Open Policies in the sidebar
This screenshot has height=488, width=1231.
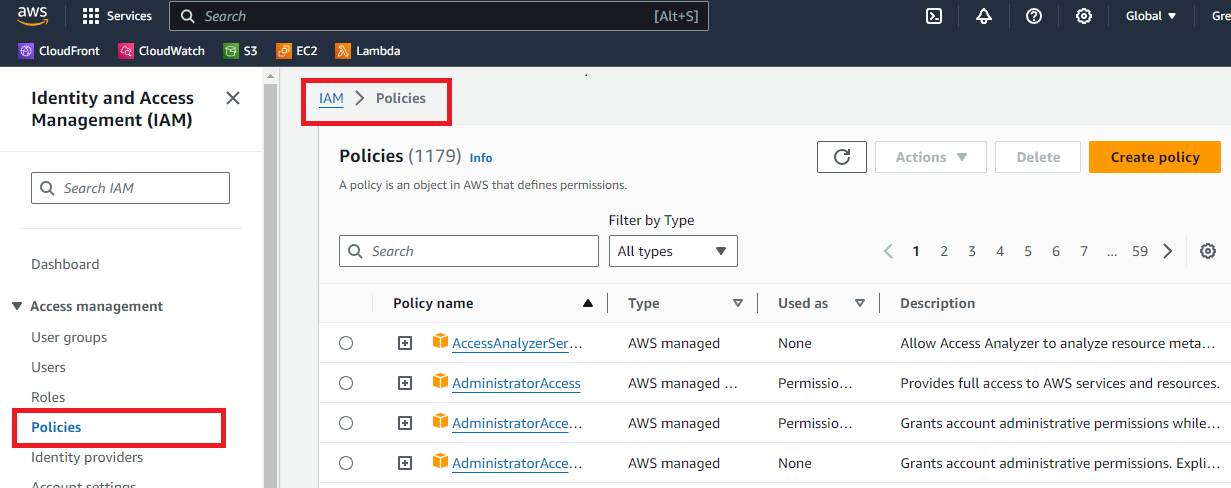pyautogui.click(x=56, y=427)
